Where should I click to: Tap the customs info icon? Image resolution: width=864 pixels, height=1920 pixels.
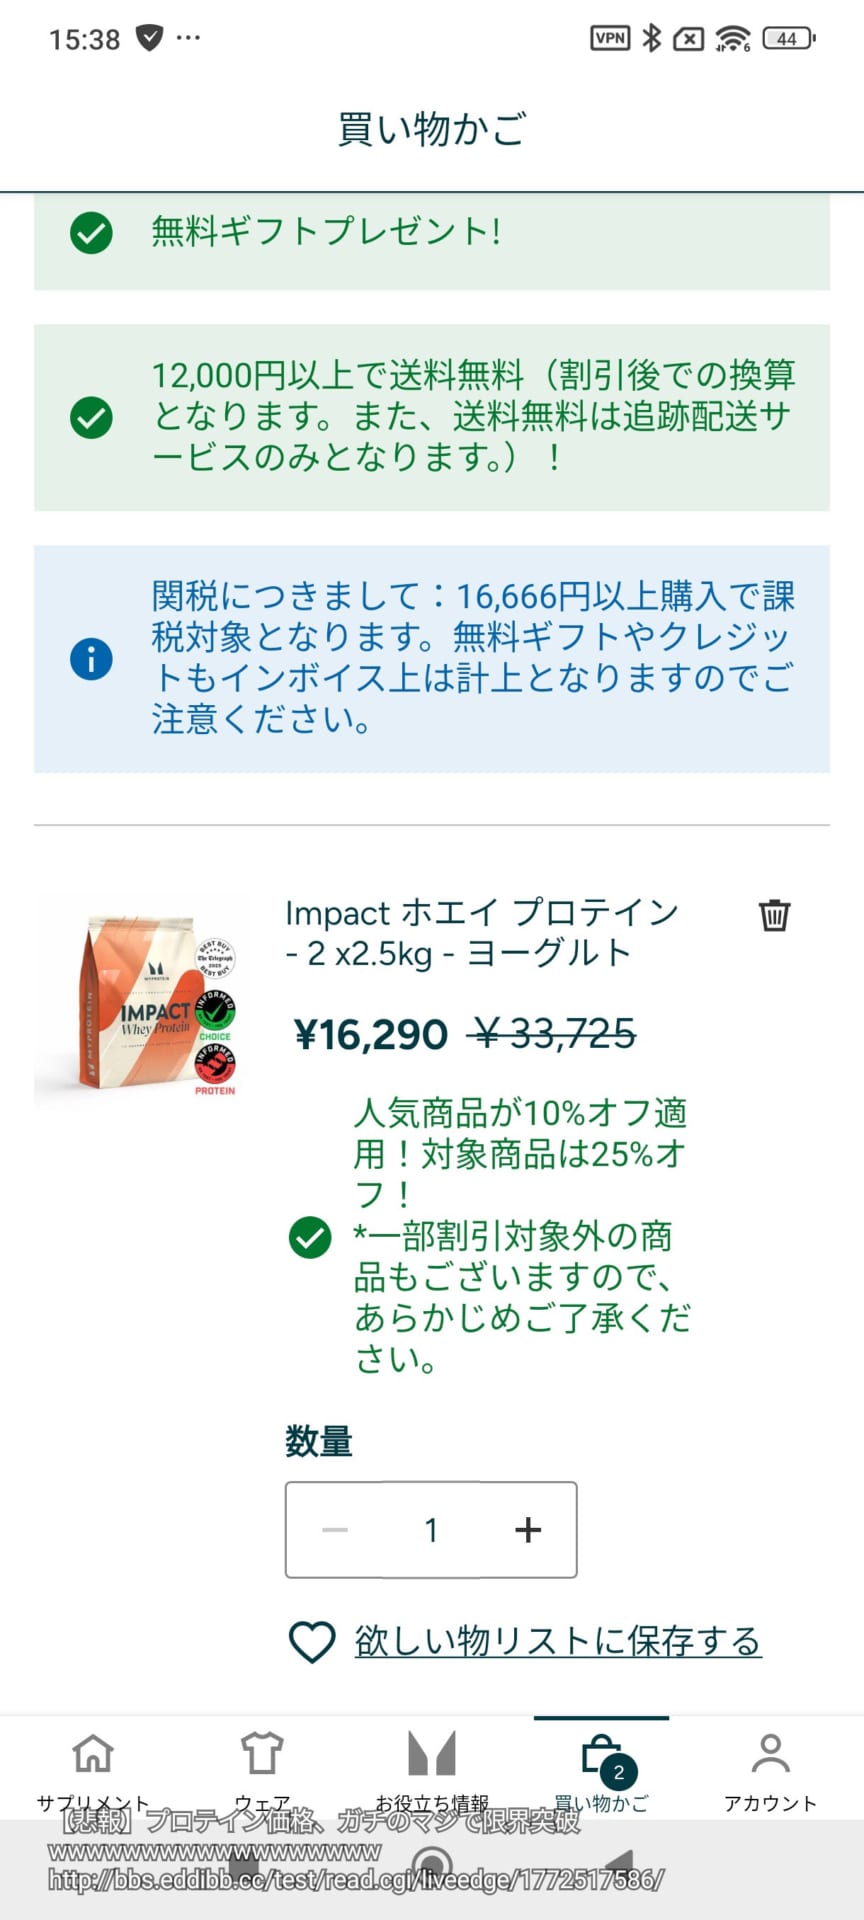point(91,660)
